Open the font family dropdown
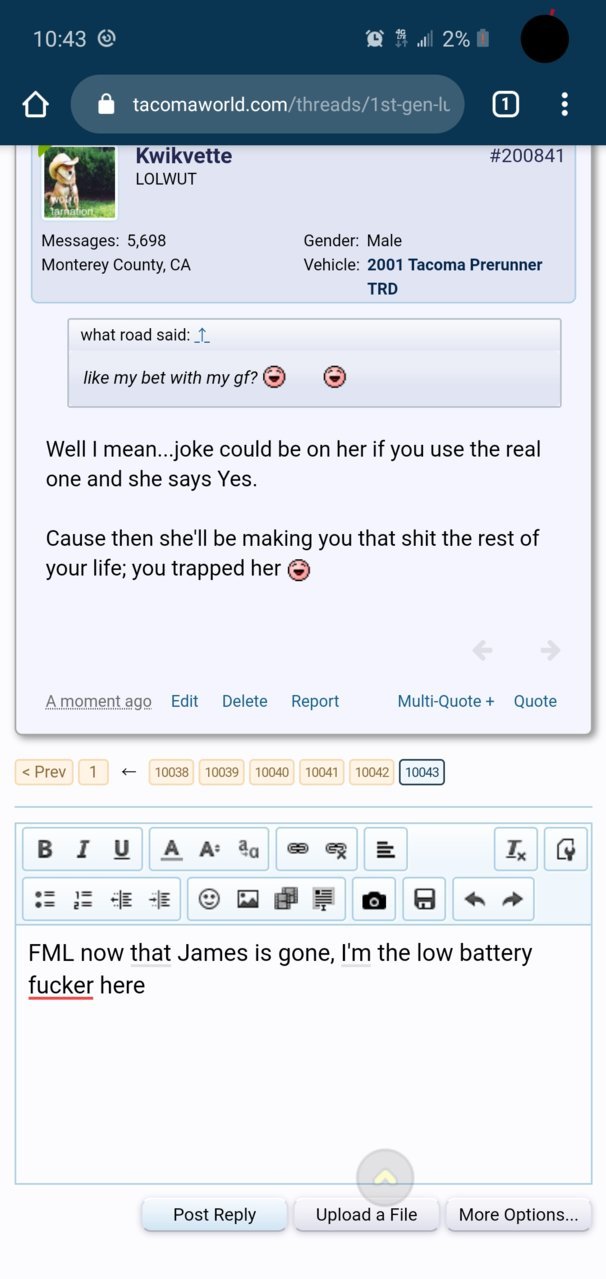 (x=248, y=850)
